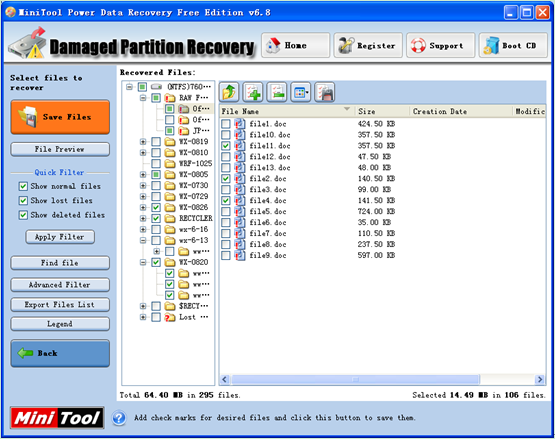Click the scroll left arrow in file list
The height and width of the screenshot is (439, 555).
tap(224, 380)
